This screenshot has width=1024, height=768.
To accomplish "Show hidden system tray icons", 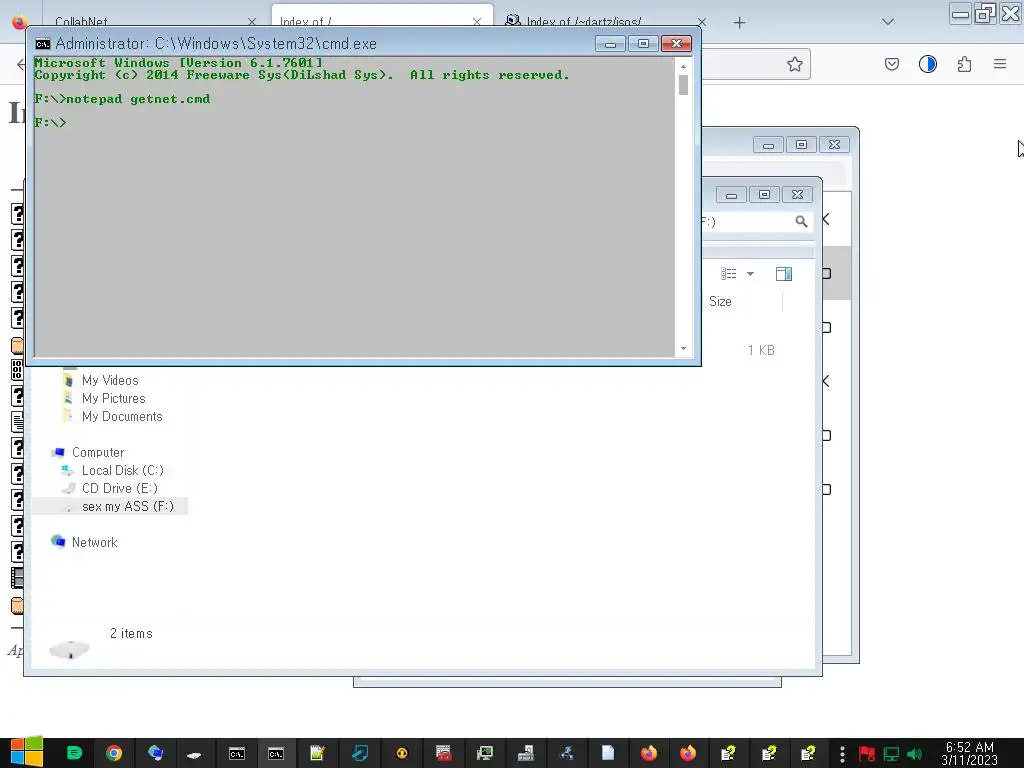I will 842,754.
